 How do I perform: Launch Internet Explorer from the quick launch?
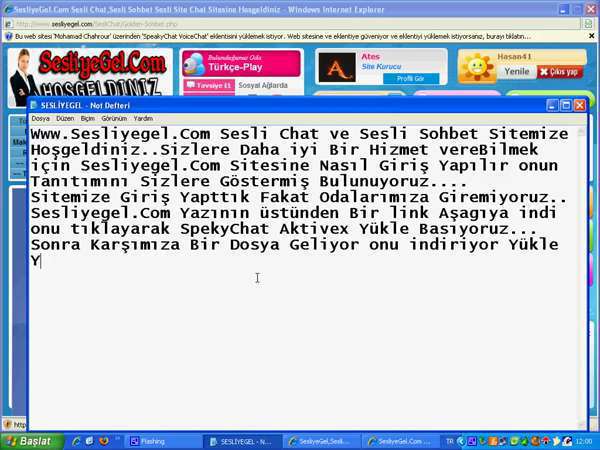76,441
